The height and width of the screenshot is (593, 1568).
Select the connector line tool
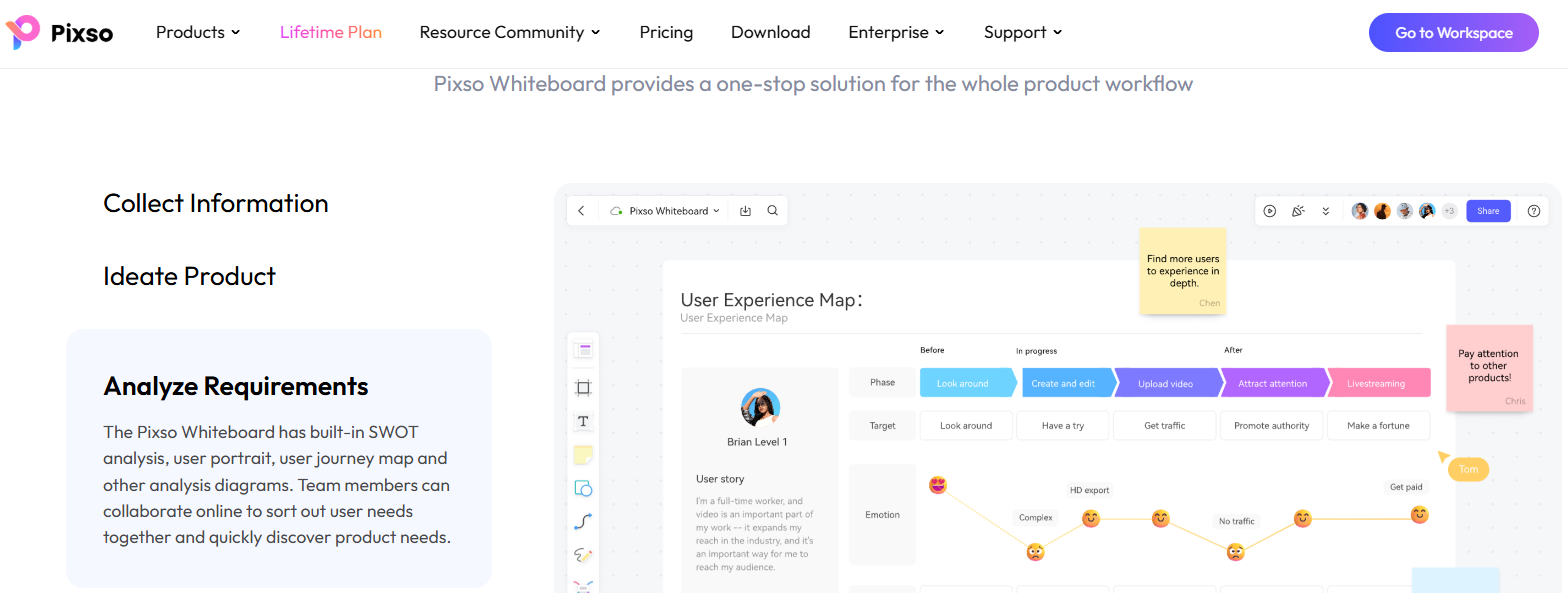584,521
